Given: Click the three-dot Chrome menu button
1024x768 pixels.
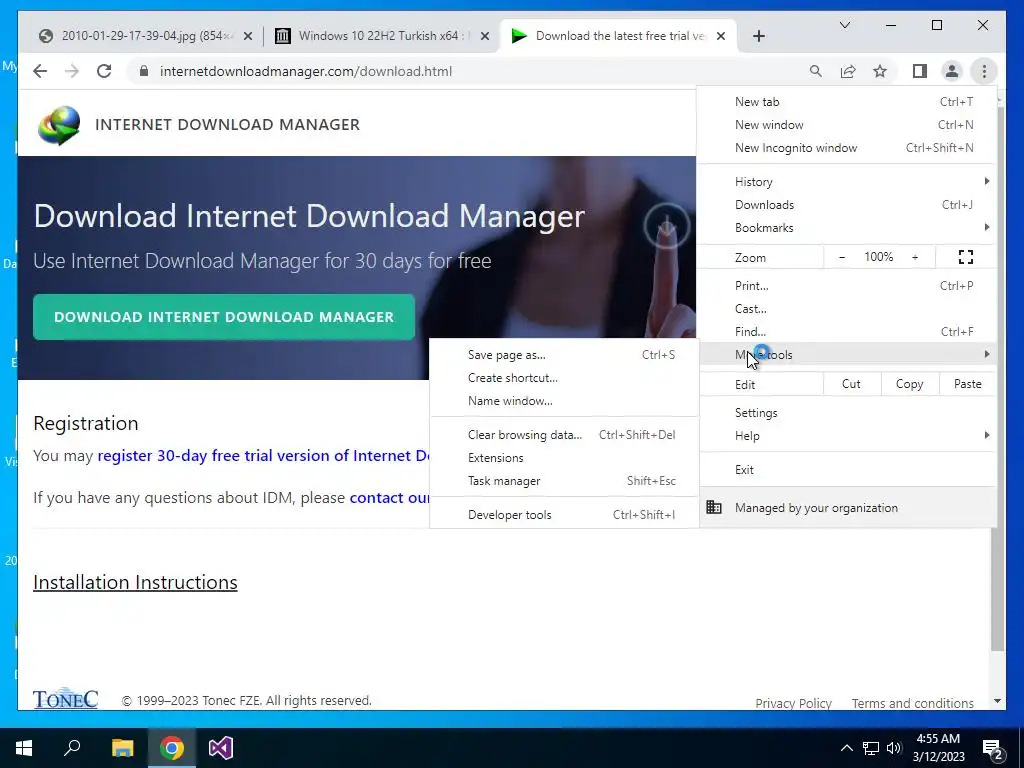Looking at the screenshot, I should (984, 71).
